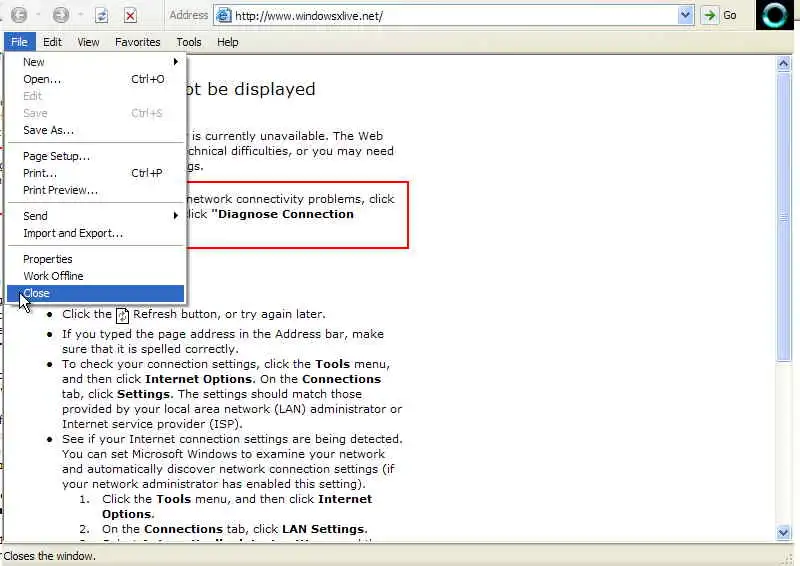The width and height of the screenshot is (800, 566).
Task: Open the Edit menu
Action: point(52,42)
